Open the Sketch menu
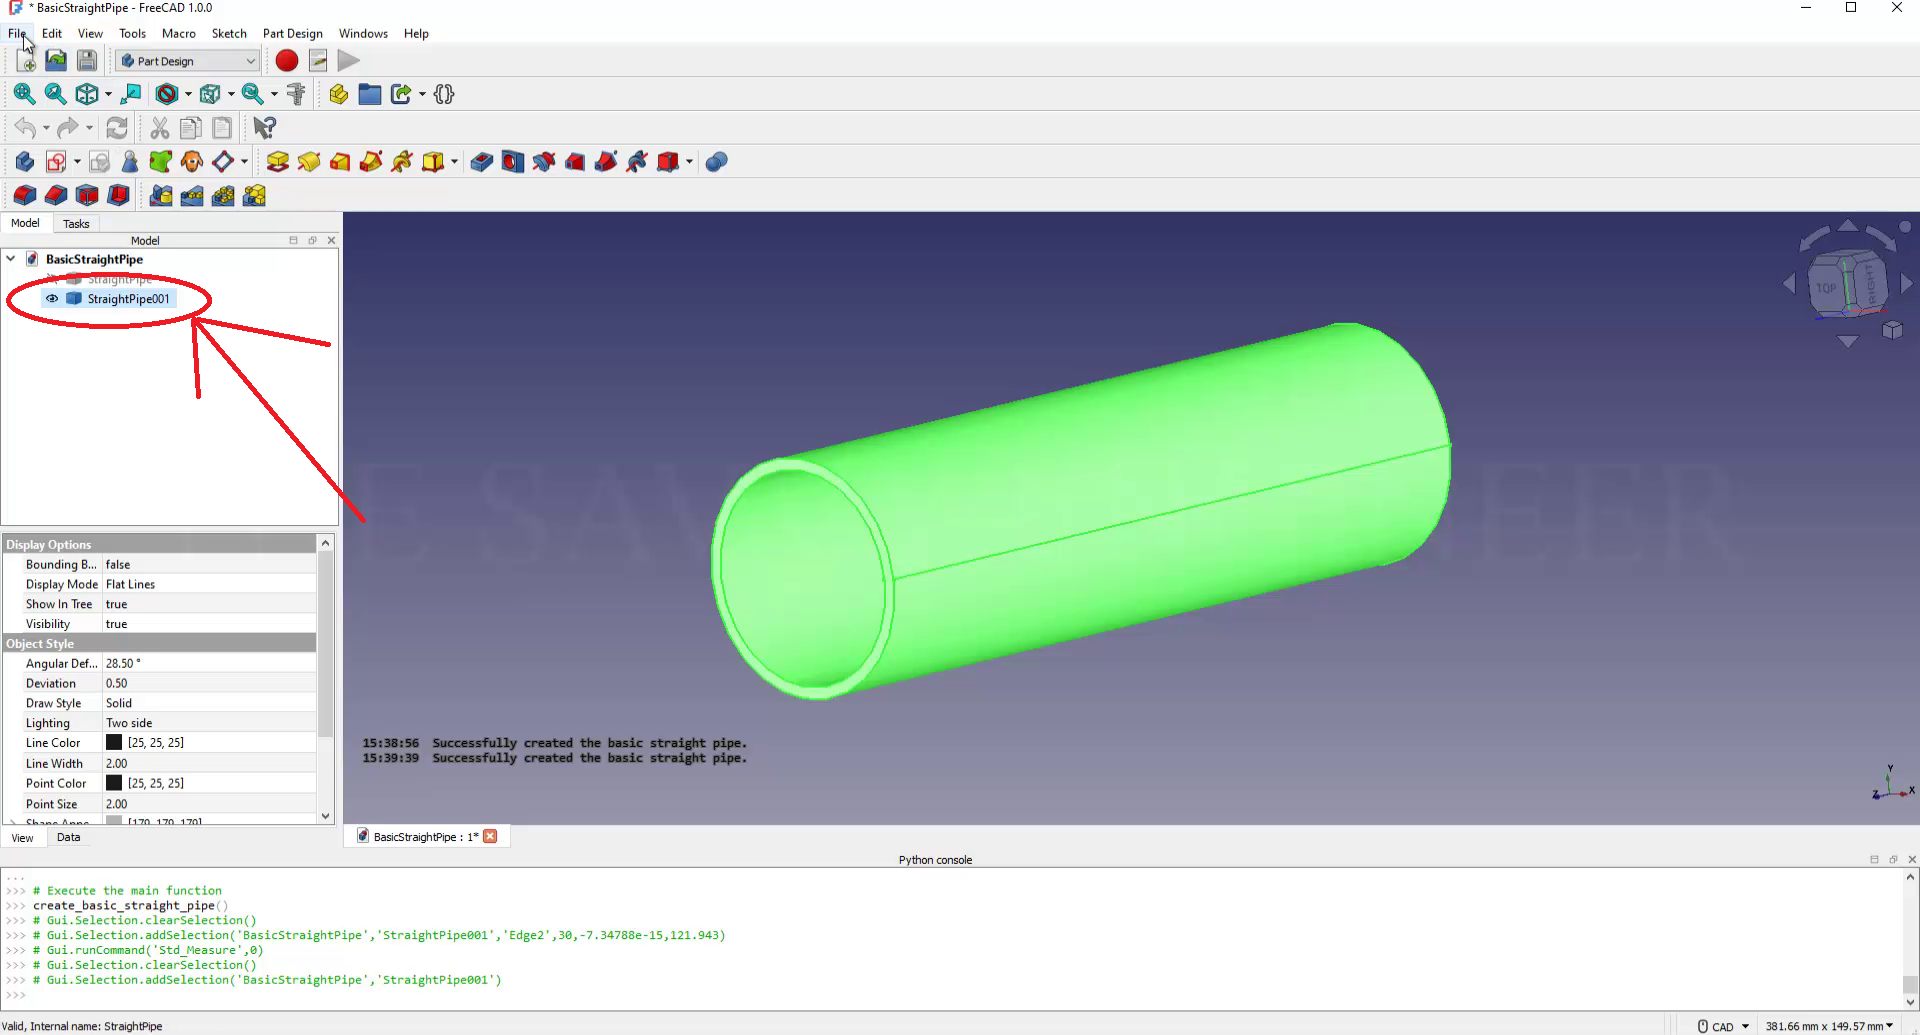 click(x=228, y=33)
